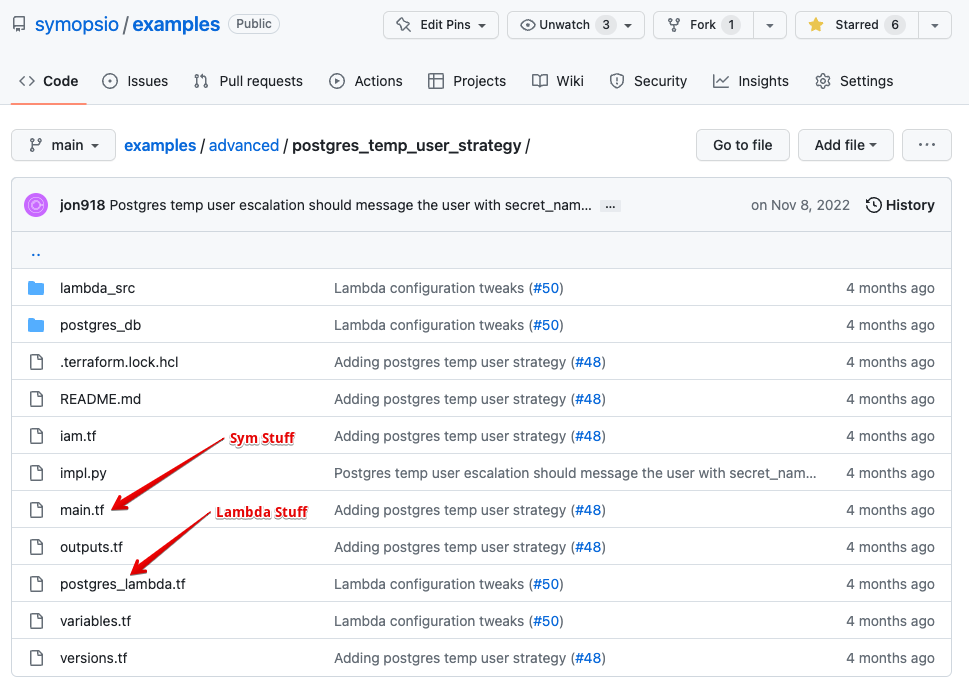
Task: Open the iam.tf file
Action: (x=78, y=436)
